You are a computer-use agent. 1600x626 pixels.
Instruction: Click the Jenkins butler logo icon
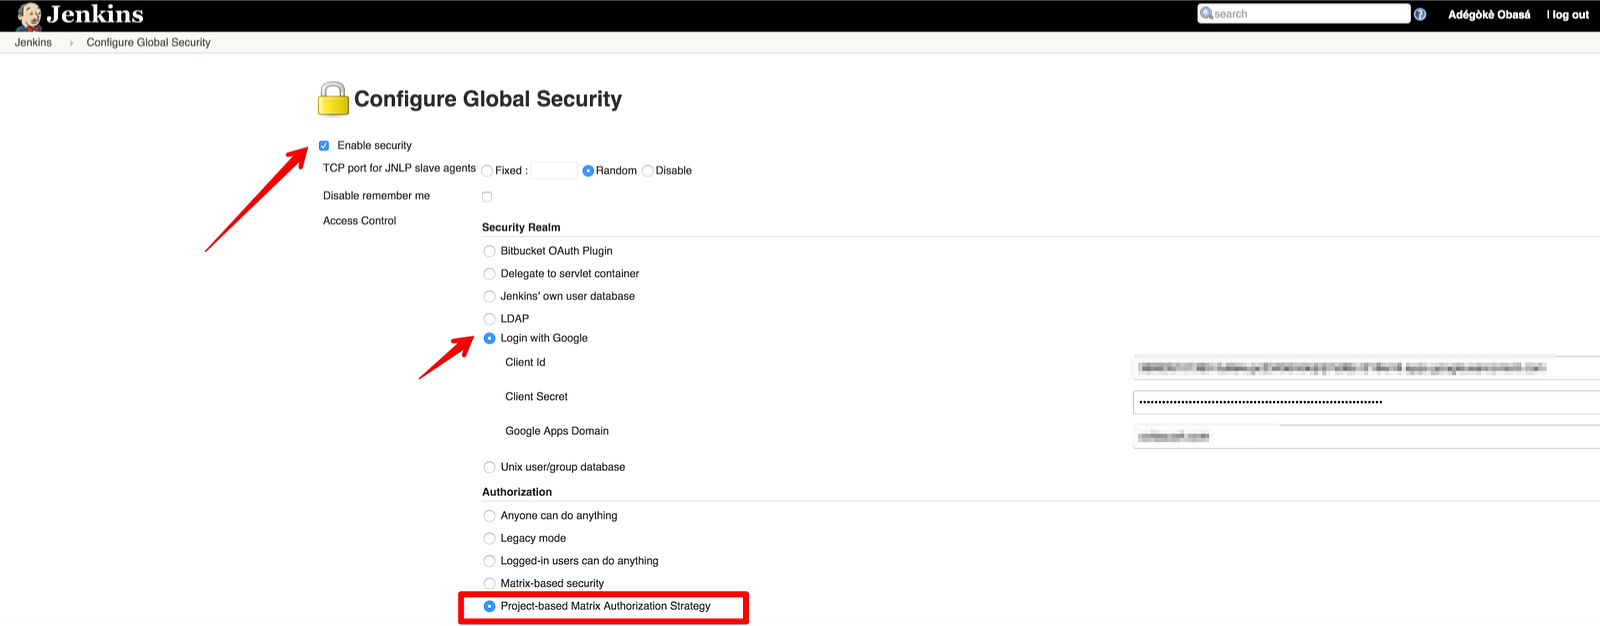click(29, 15)
